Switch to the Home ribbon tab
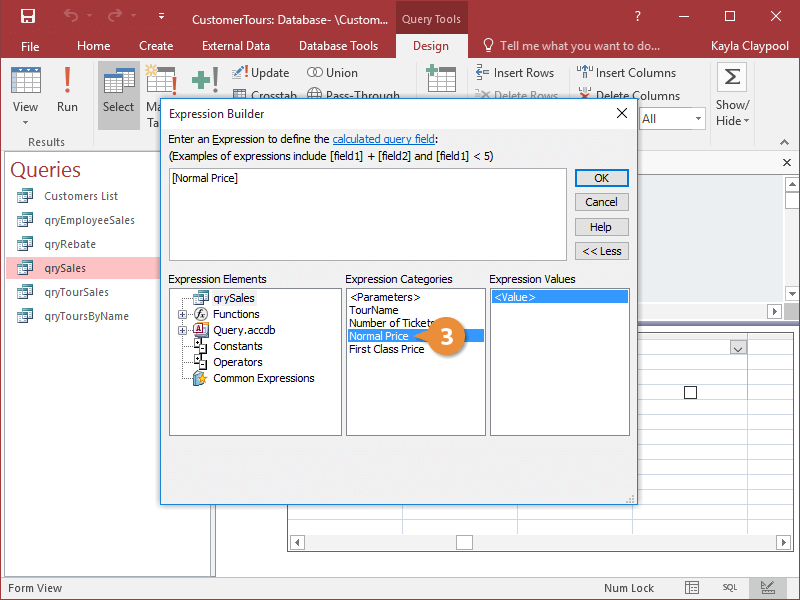The image size is (800, 600). coord(93,45)
